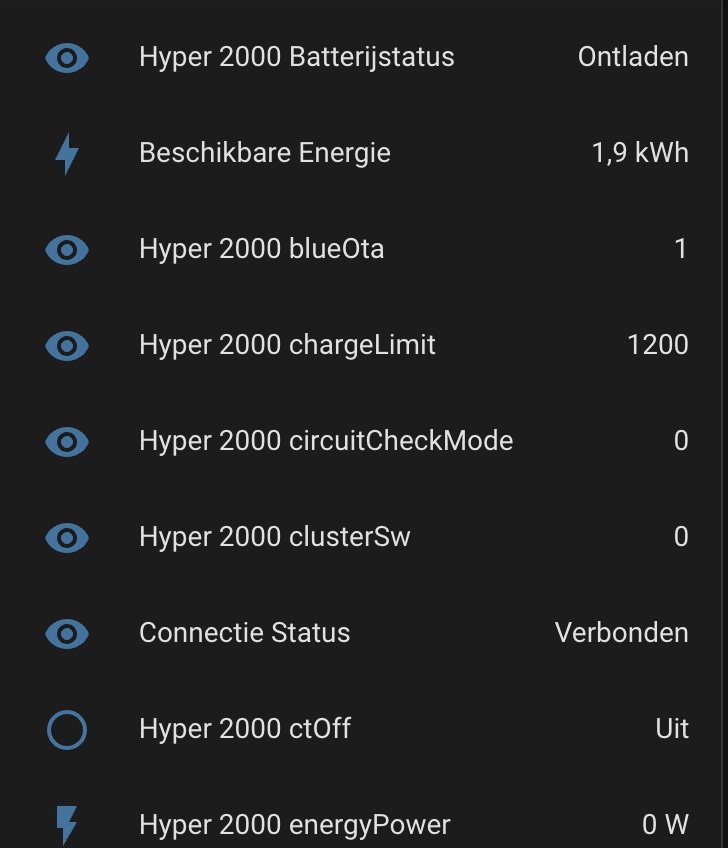
Task: Click the 1,9 kWh energy value
Action: (x=640, y=153)
